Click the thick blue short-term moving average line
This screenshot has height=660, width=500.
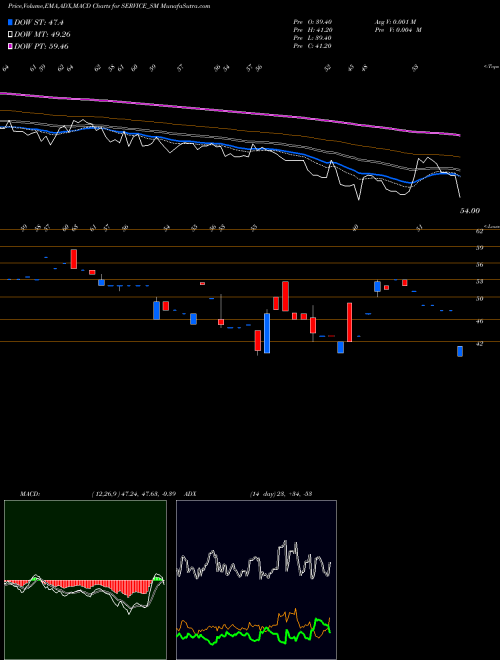tap(229, 146)
